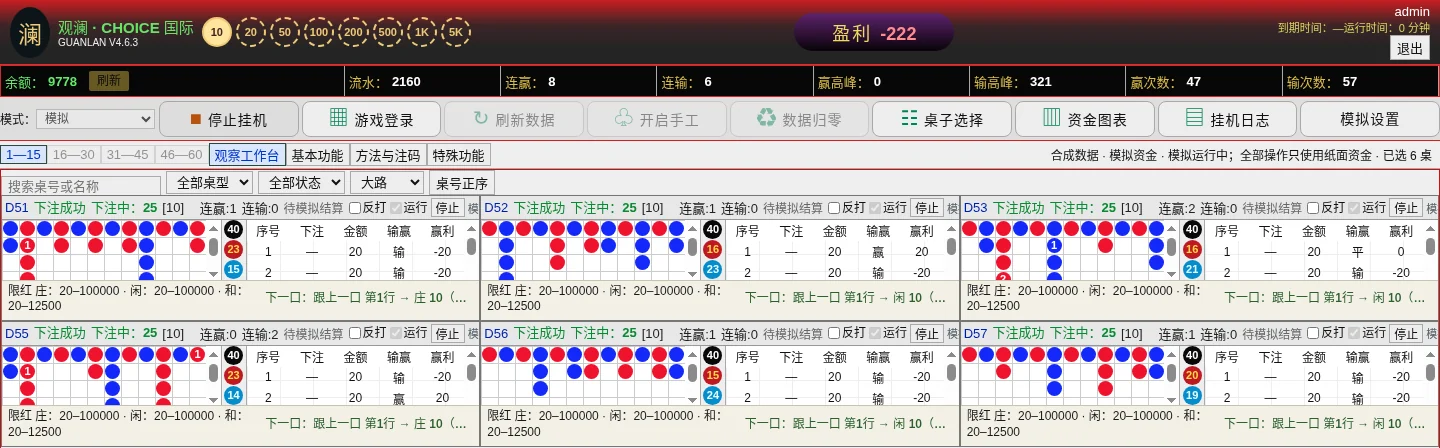Toggle 运行 checkbox for table D56
Viewport: 1440px width, 448px height.
pyautogui.click(x=875, y=334)
